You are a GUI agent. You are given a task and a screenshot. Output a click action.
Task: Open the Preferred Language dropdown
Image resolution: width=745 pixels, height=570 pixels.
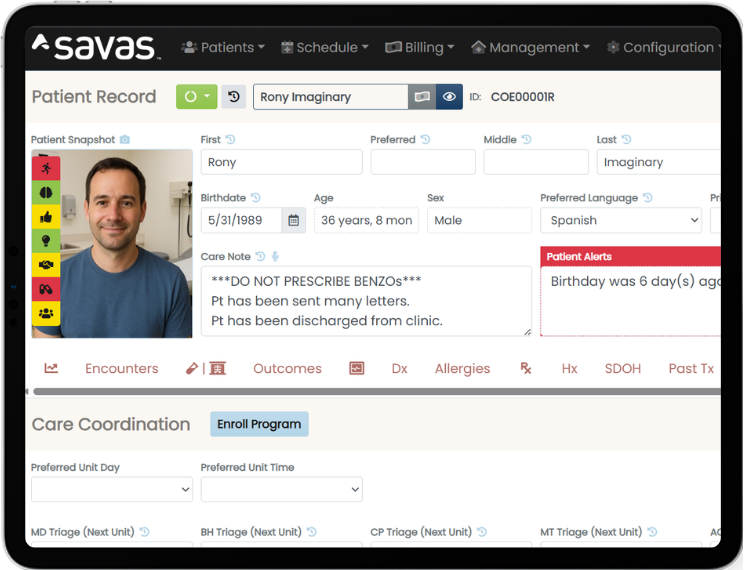click(x=621, y=220)
